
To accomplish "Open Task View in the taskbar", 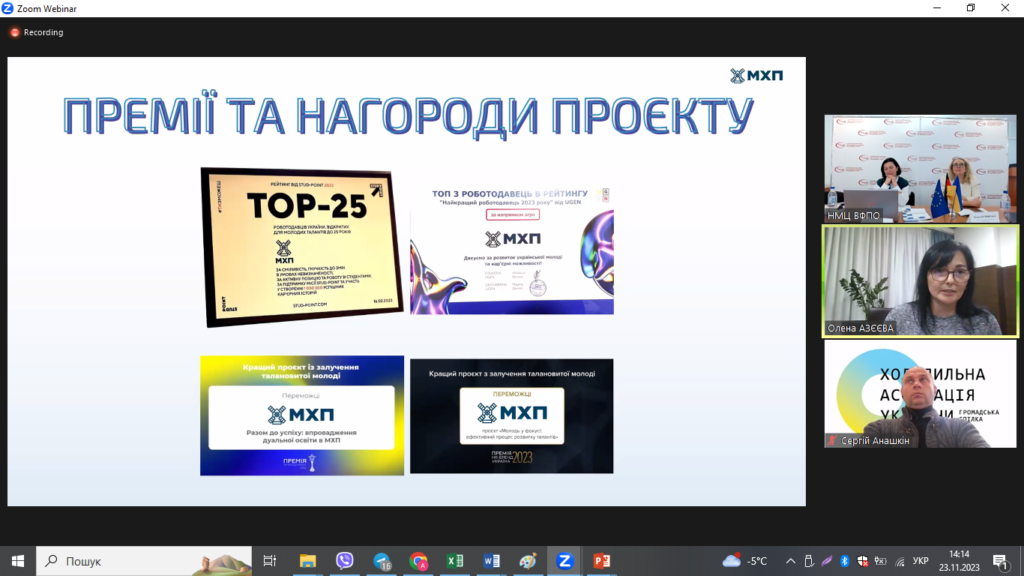I will (x=270, y=561).
